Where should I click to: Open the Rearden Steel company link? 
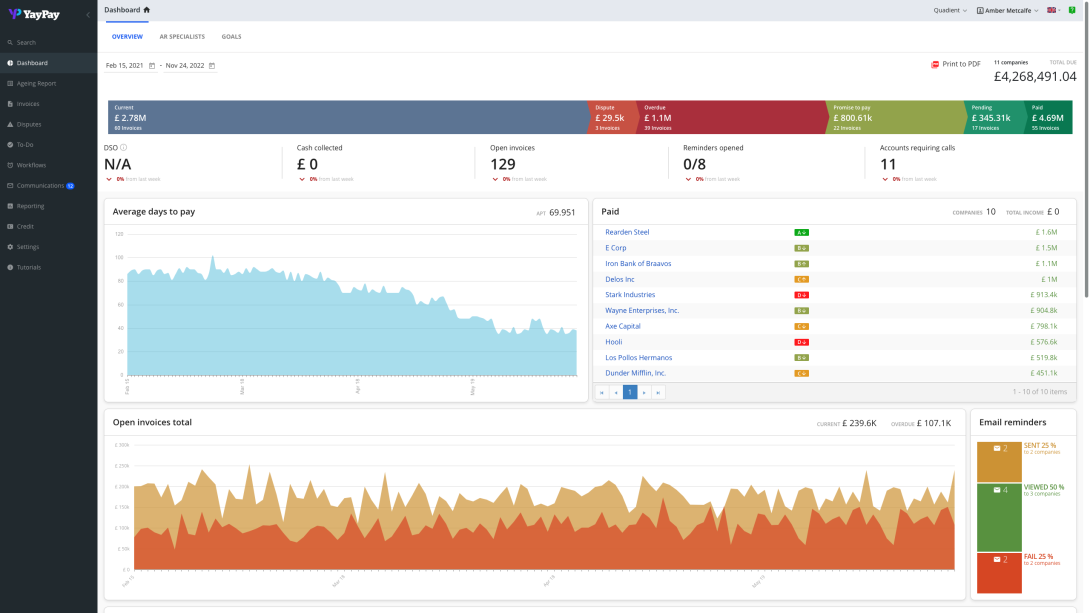(x=627, y=232)
